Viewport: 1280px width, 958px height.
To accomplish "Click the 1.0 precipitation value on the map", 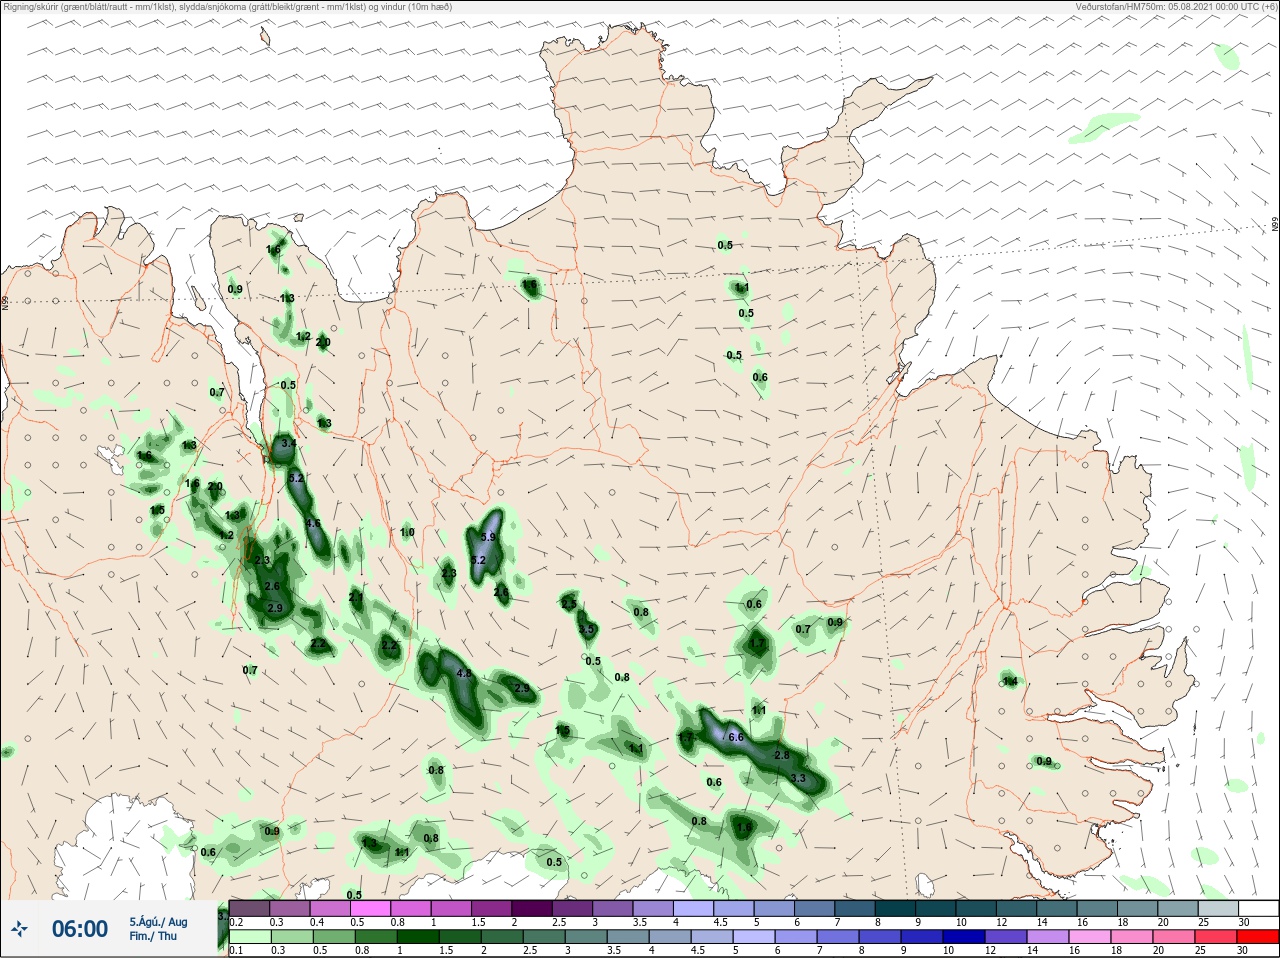I will (x=407, y=532).
